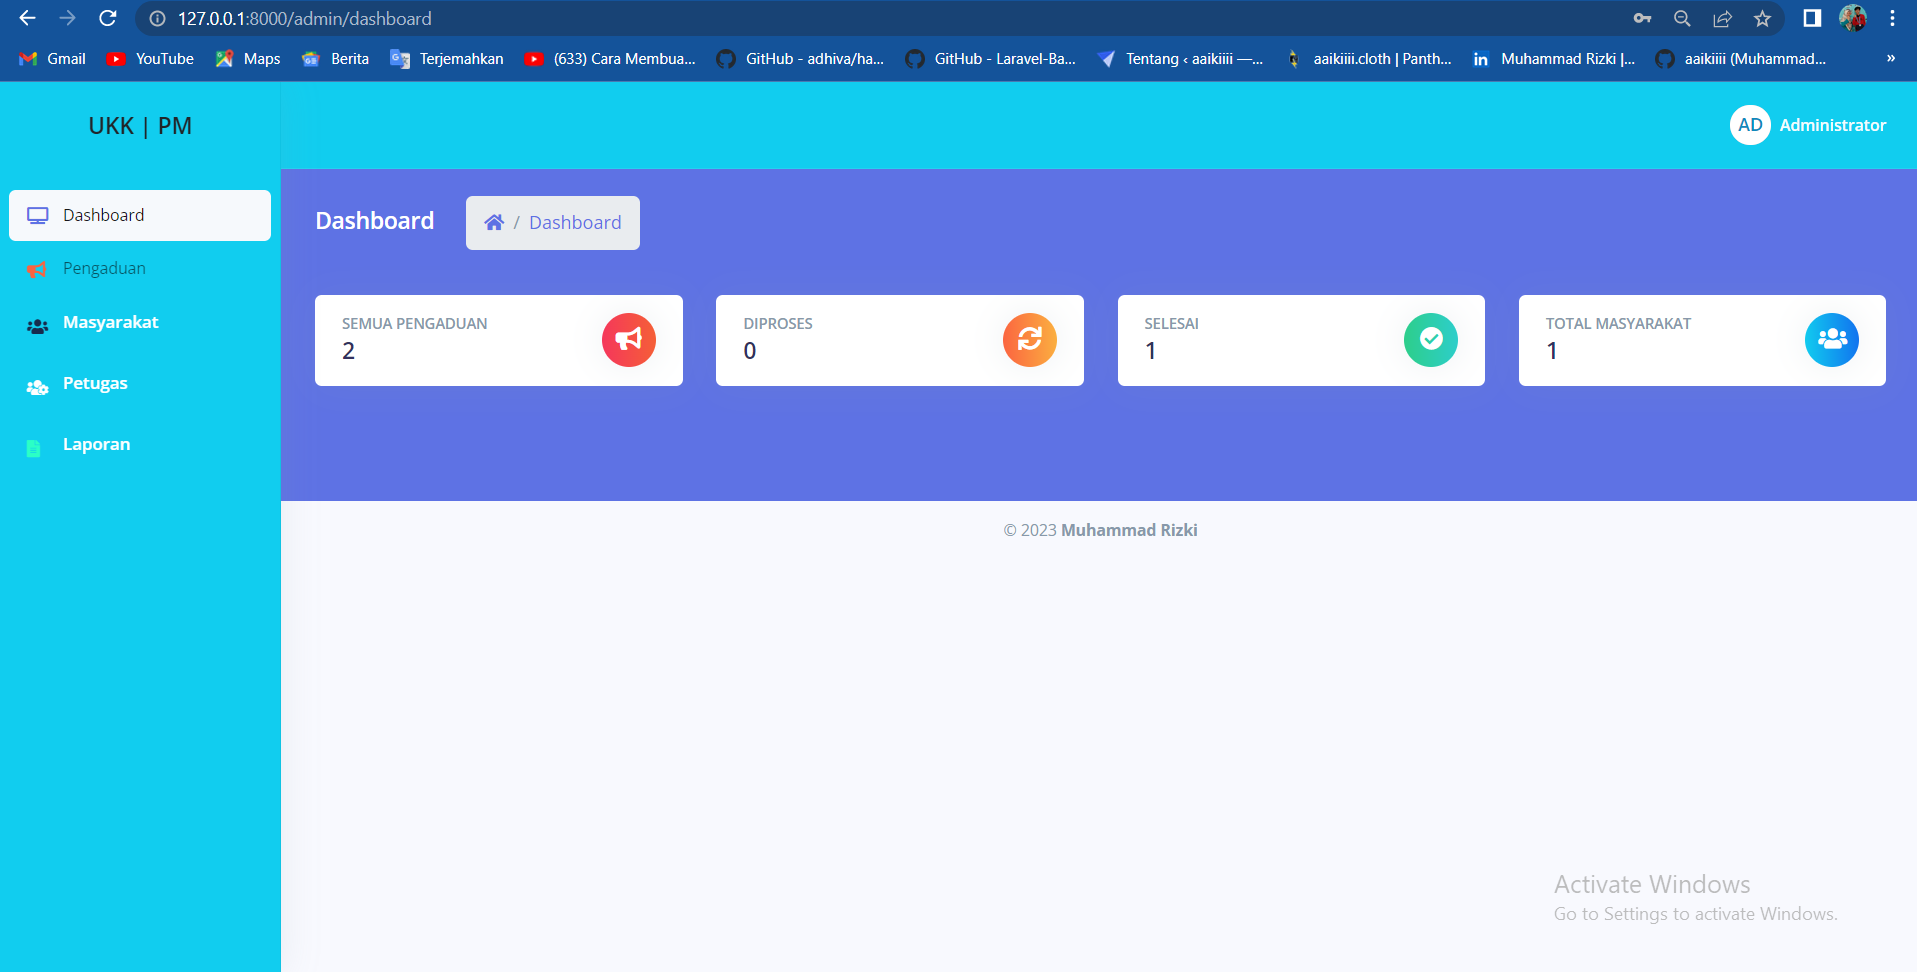1917x972 pixels.
Task: Open the Chrome profile avatar
Action: point(1852,18)
